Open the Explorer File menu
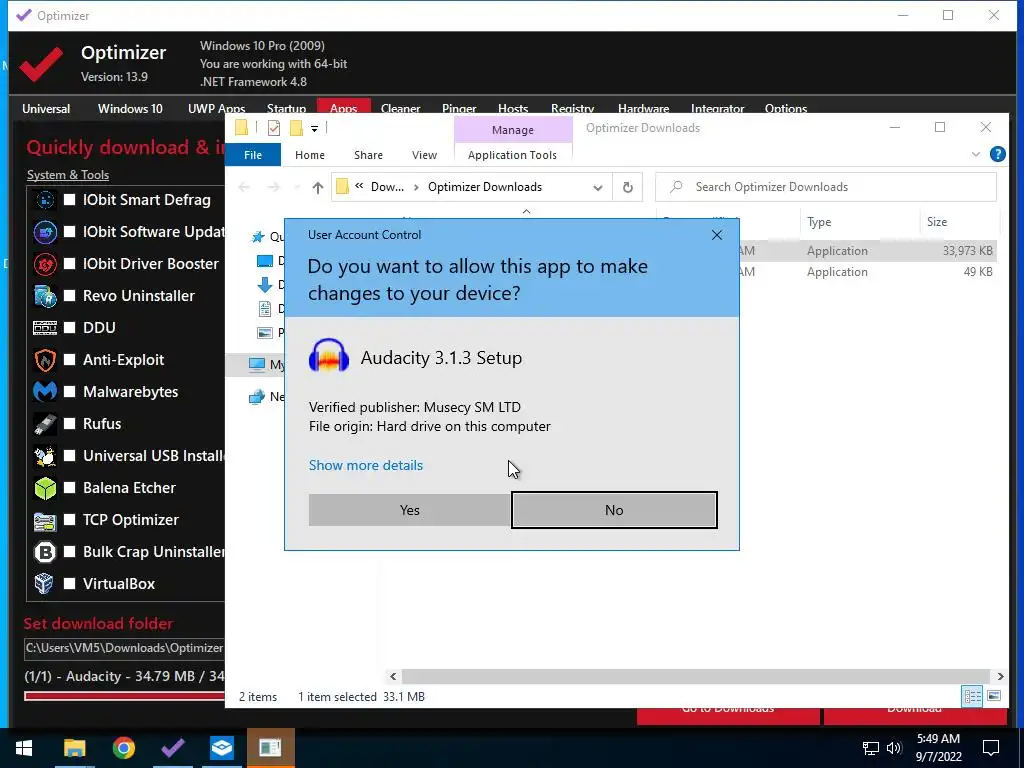 click(253, 155)
